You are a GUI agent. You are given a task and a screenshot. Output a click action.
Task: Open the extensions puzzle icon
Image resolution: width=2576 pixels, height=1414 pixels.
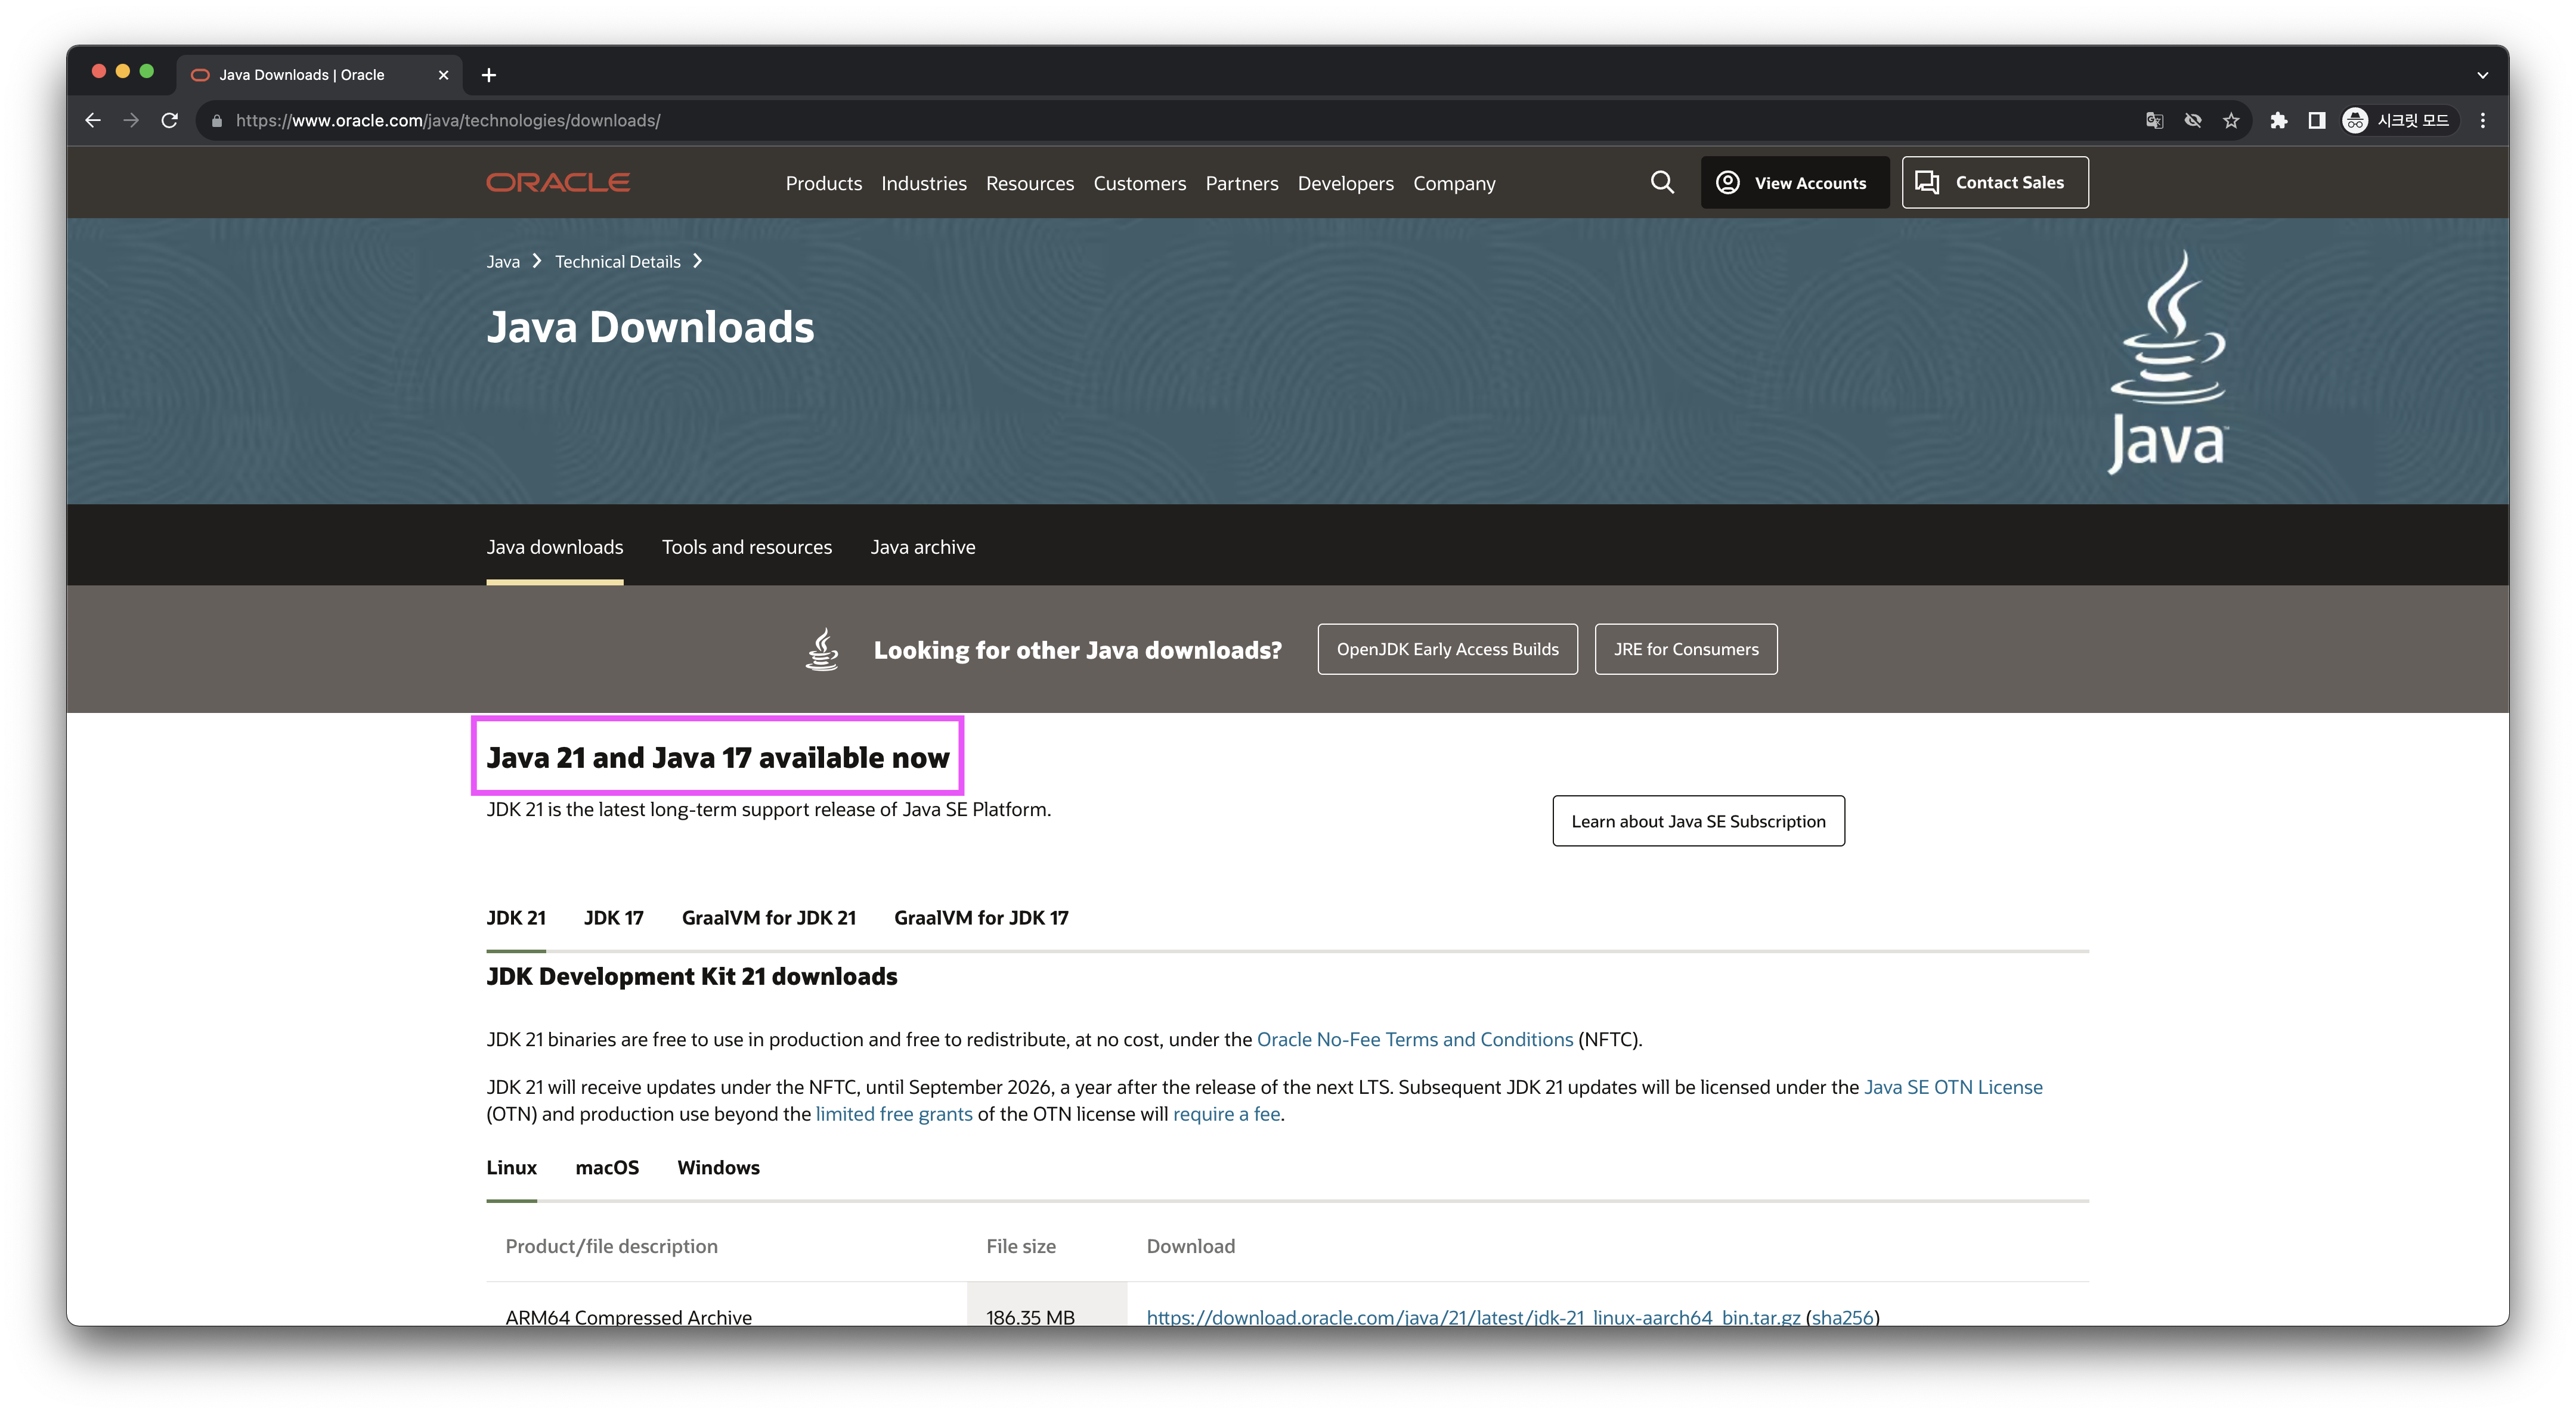tap(2279, 121)
